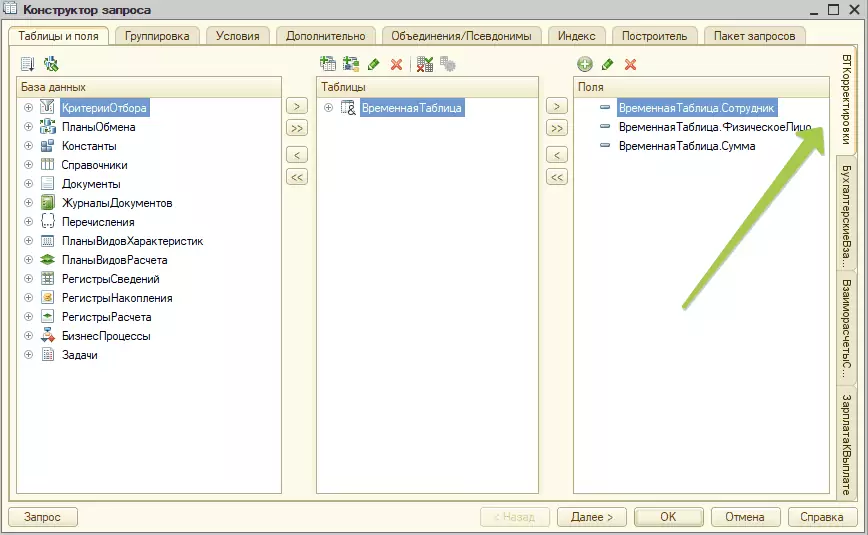Click the refresh icon in База данных toolbar
The image size is (868, 535).
(50, 64)
